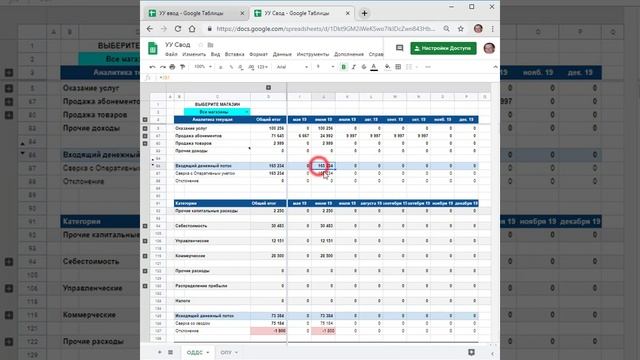
Task: Open the Файл menu
Action: click(x=171, y=54)
